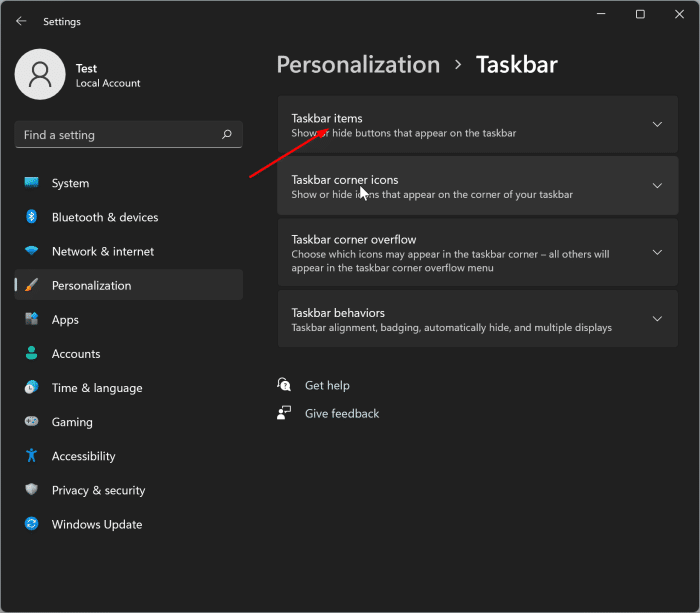Click the Apps icon in sidebar
700x613 pixels.
(x=31, y=319)
